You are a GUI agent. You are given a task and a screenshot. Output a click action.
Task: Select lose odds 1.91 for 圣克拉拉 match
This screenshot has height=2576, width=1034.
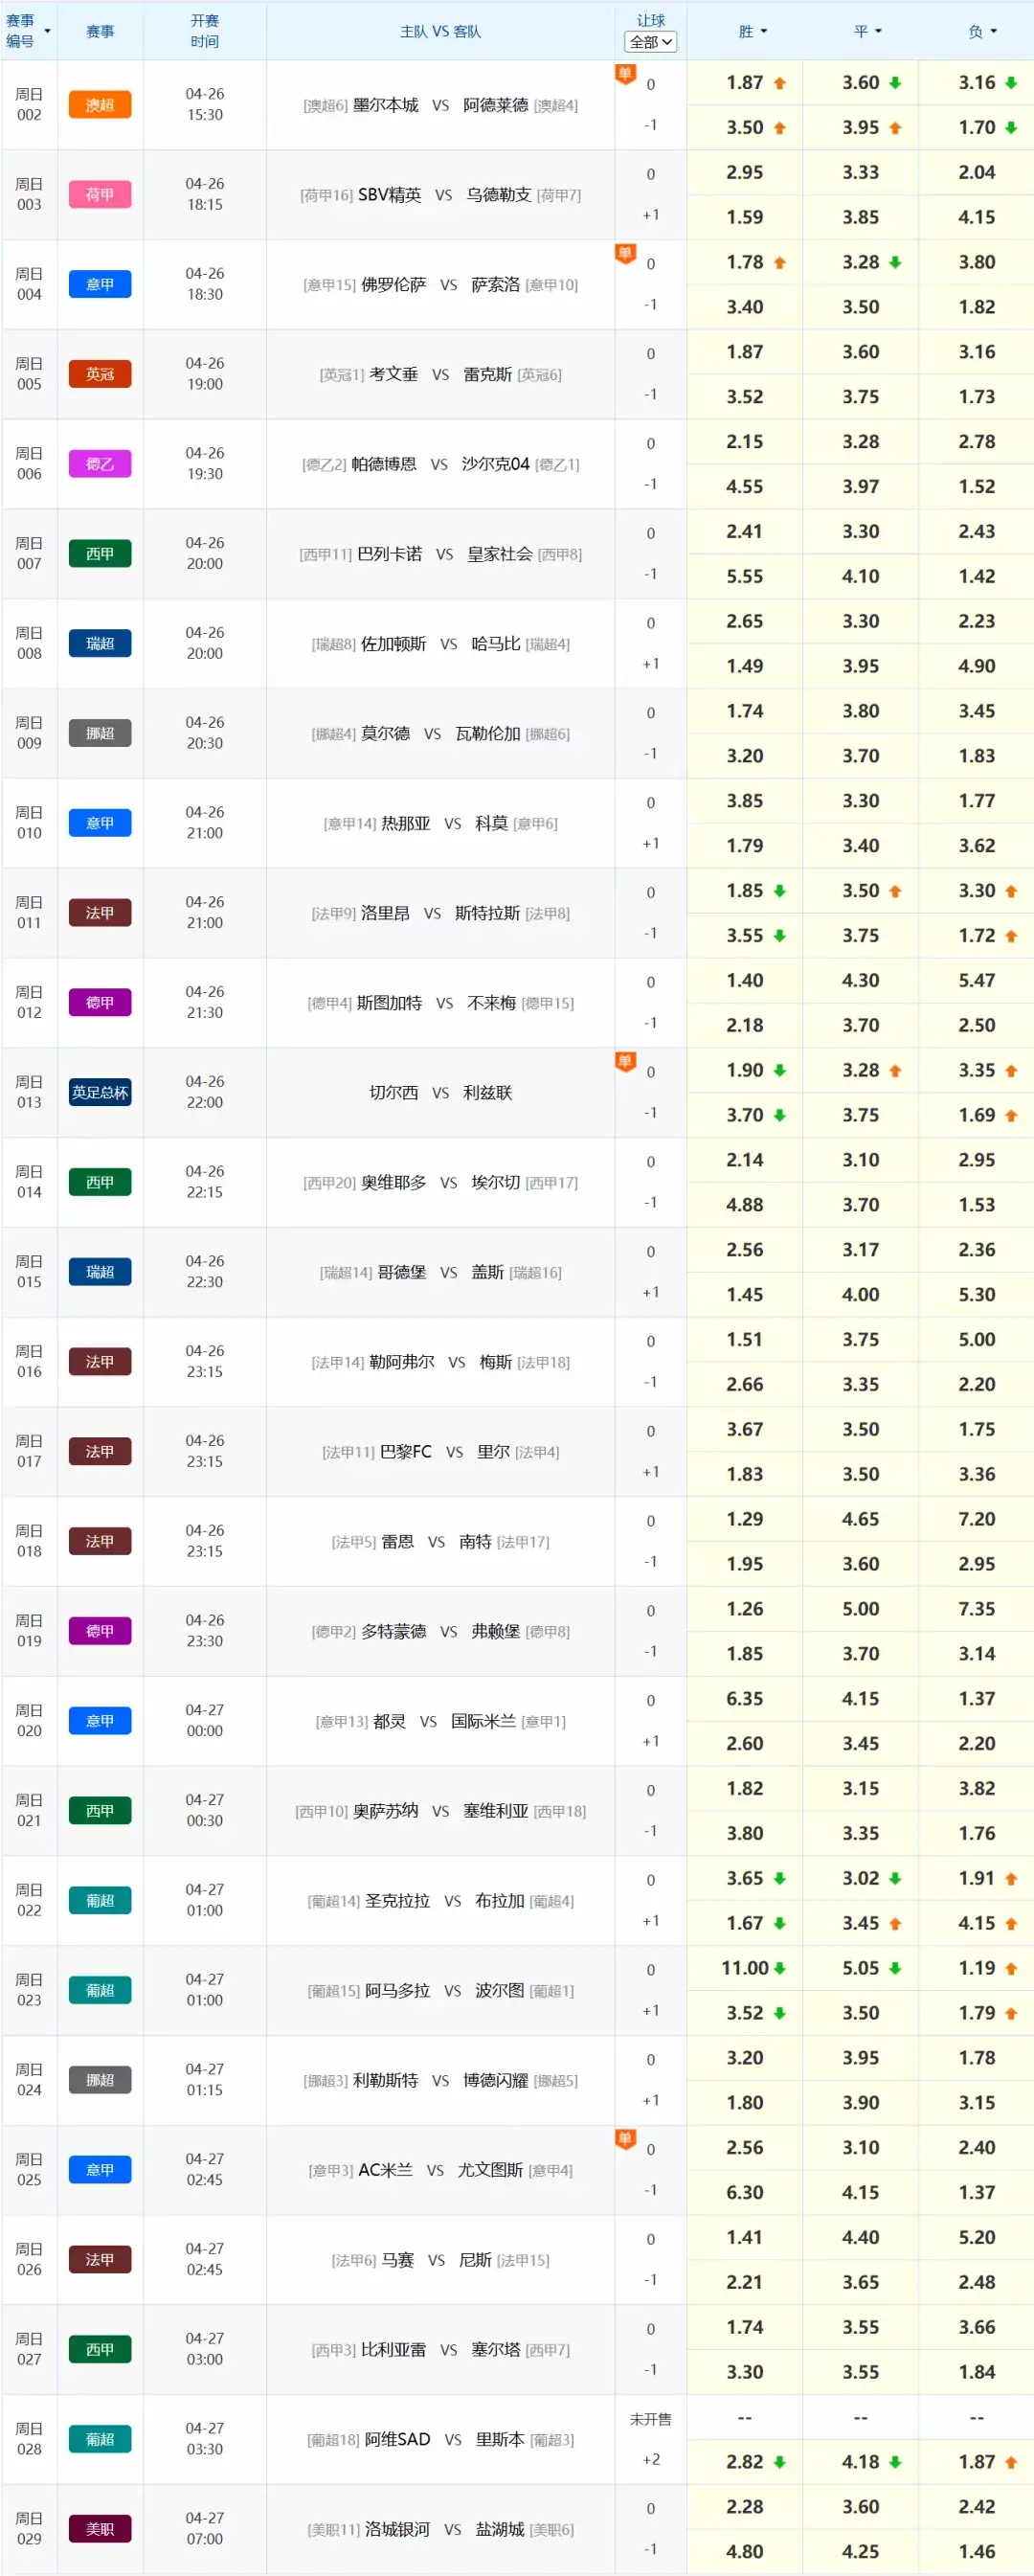[976, 1878]
